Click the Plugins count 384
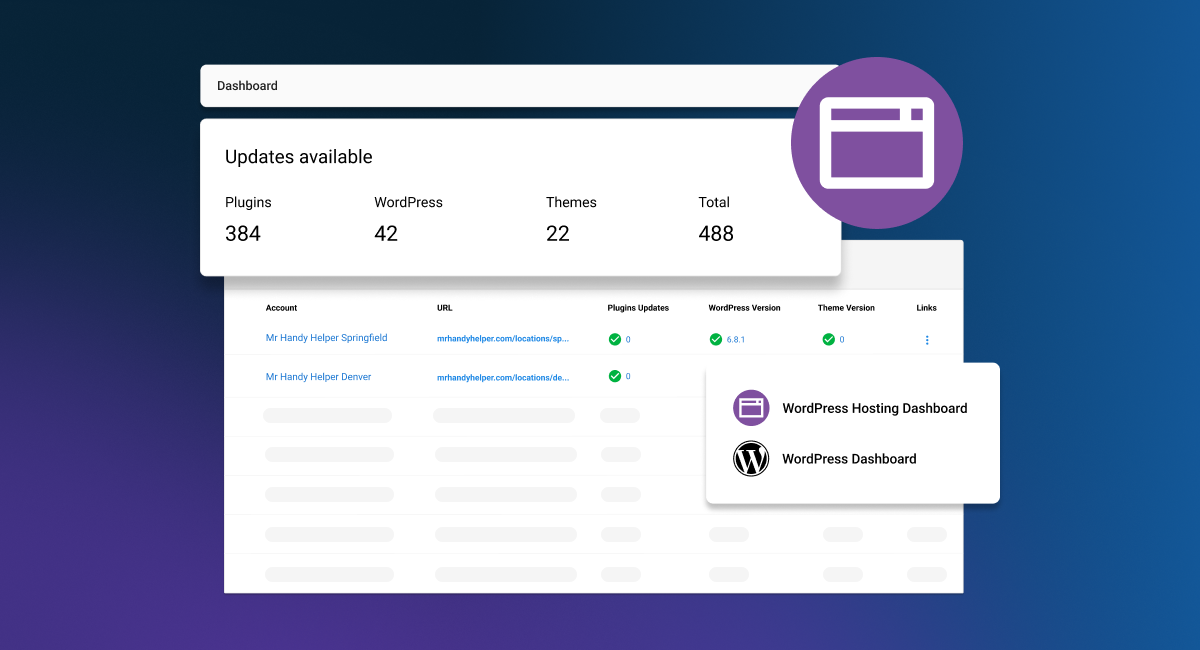The height and width of the screenshot is (650, 1200). pyautogui.click(x=243, y=234)
